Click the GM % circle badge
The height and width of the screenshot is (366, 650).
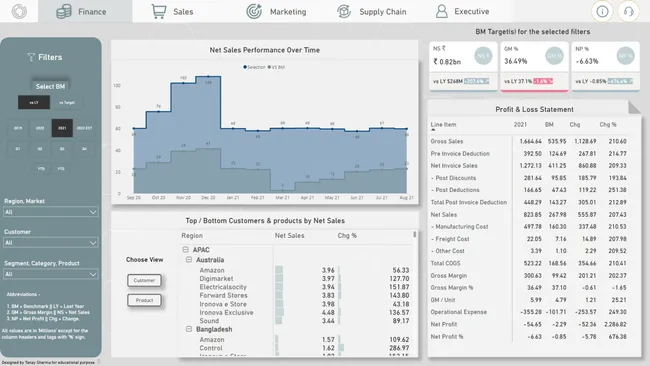(554, 56)
